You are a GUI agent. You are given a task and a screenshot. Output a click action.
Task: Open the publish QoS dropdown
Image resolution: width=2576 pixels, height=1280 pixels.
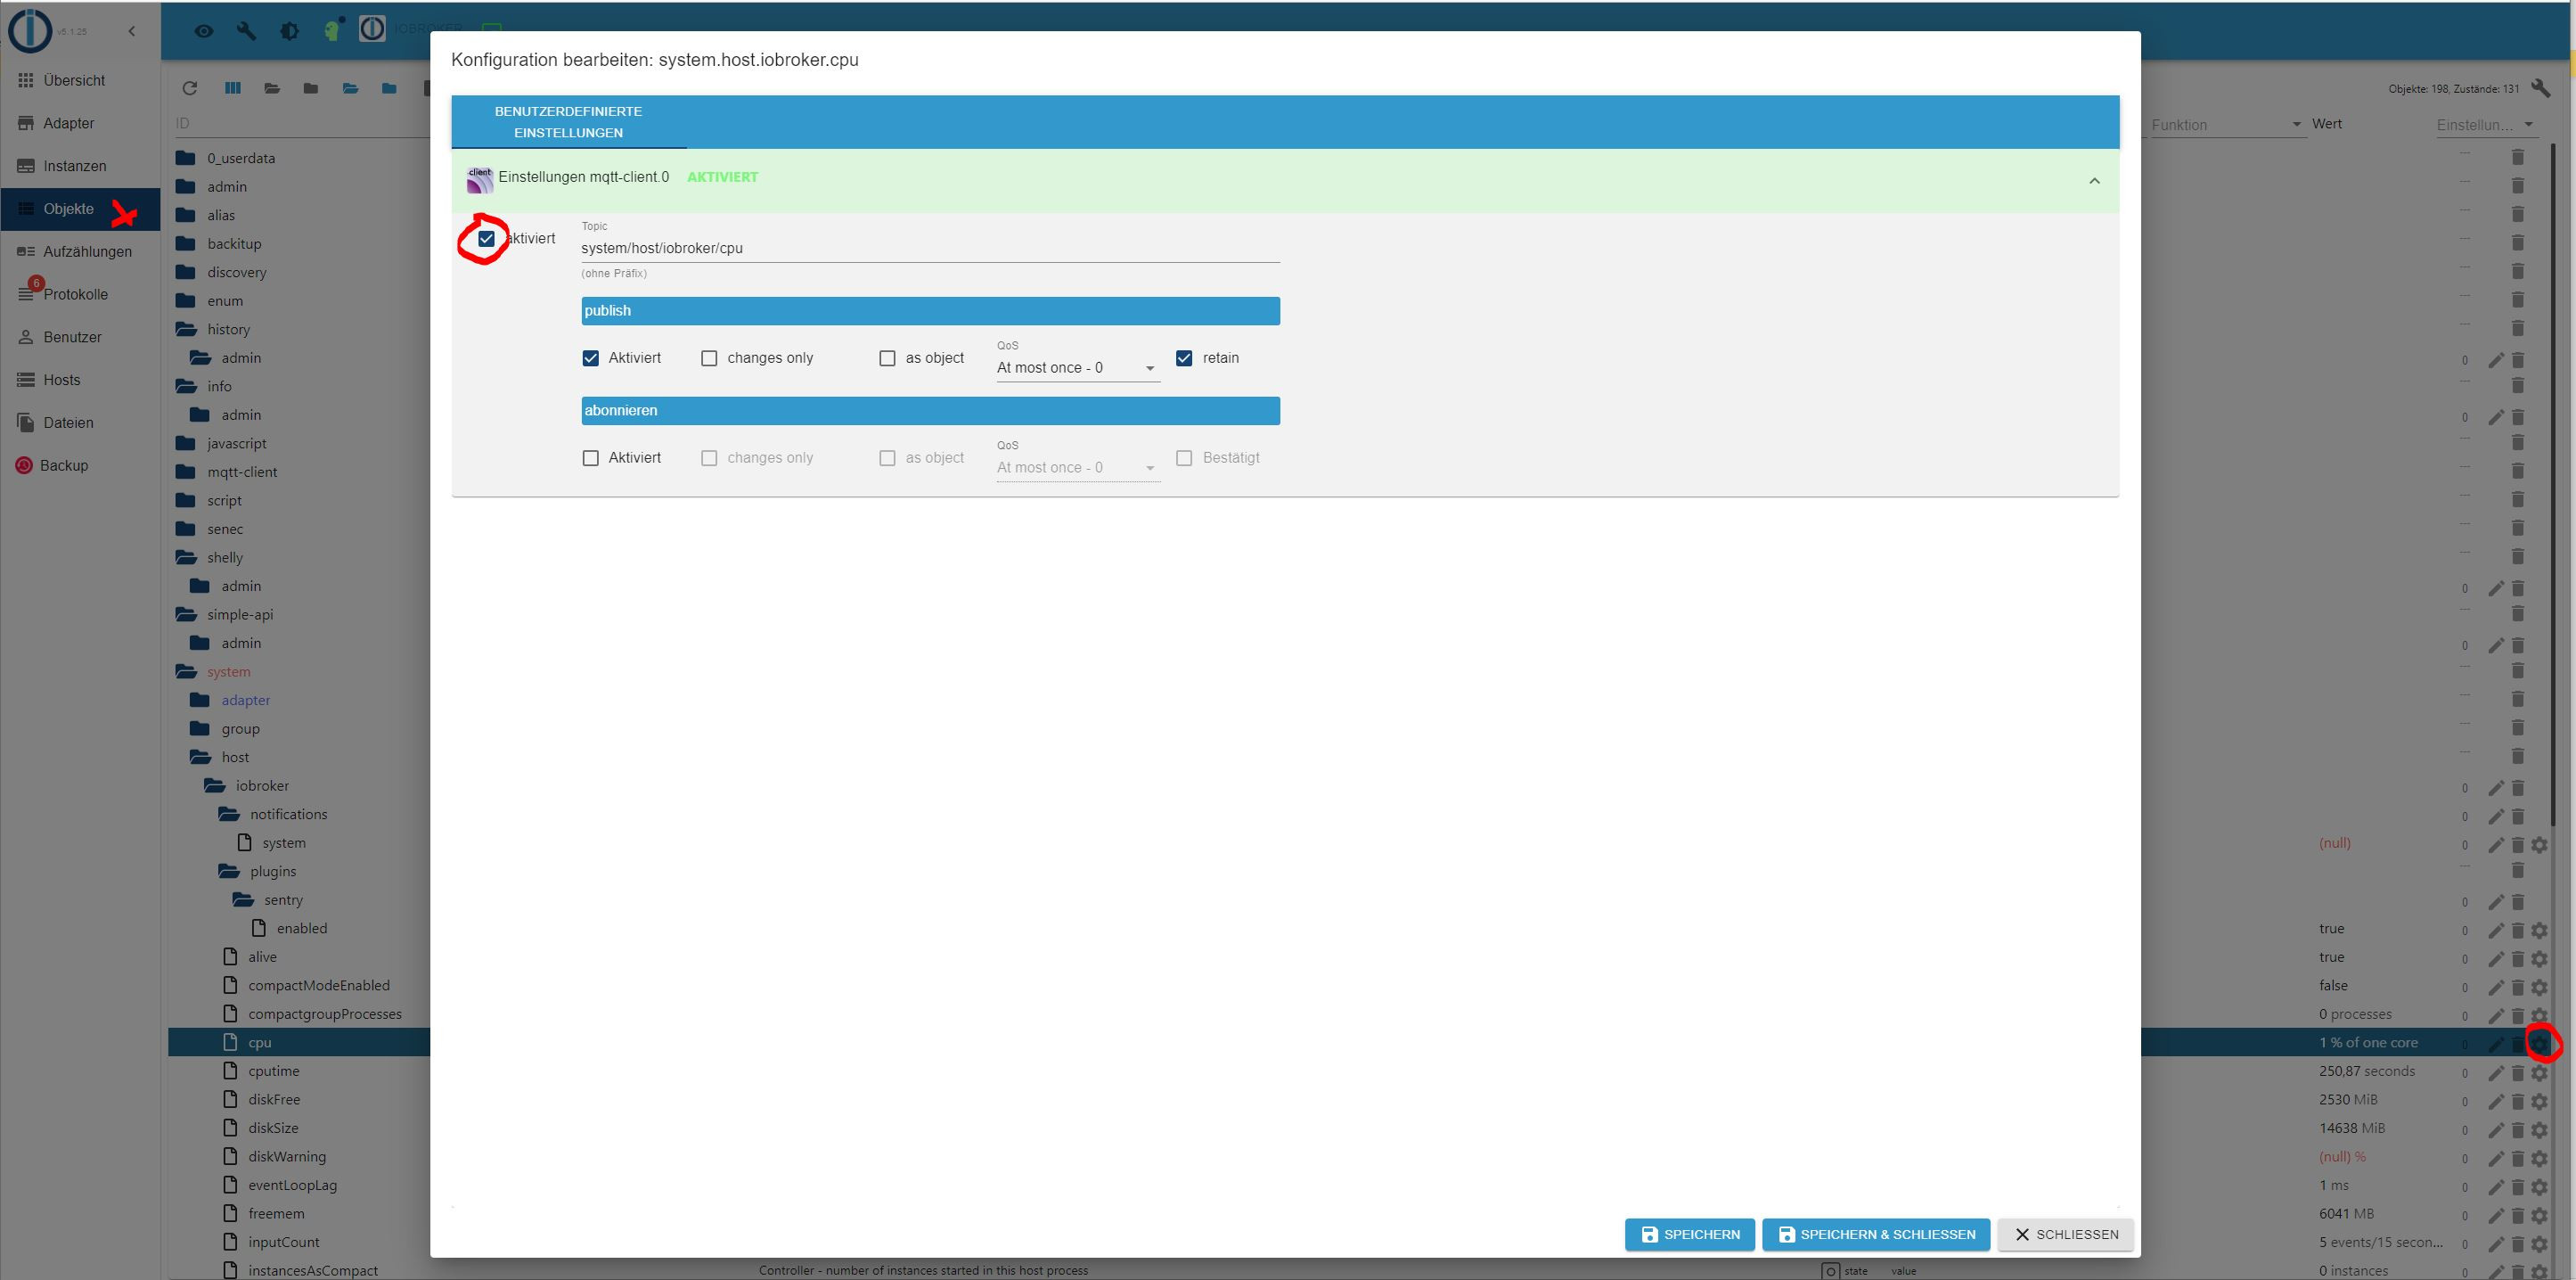[x=1077, y=368]
